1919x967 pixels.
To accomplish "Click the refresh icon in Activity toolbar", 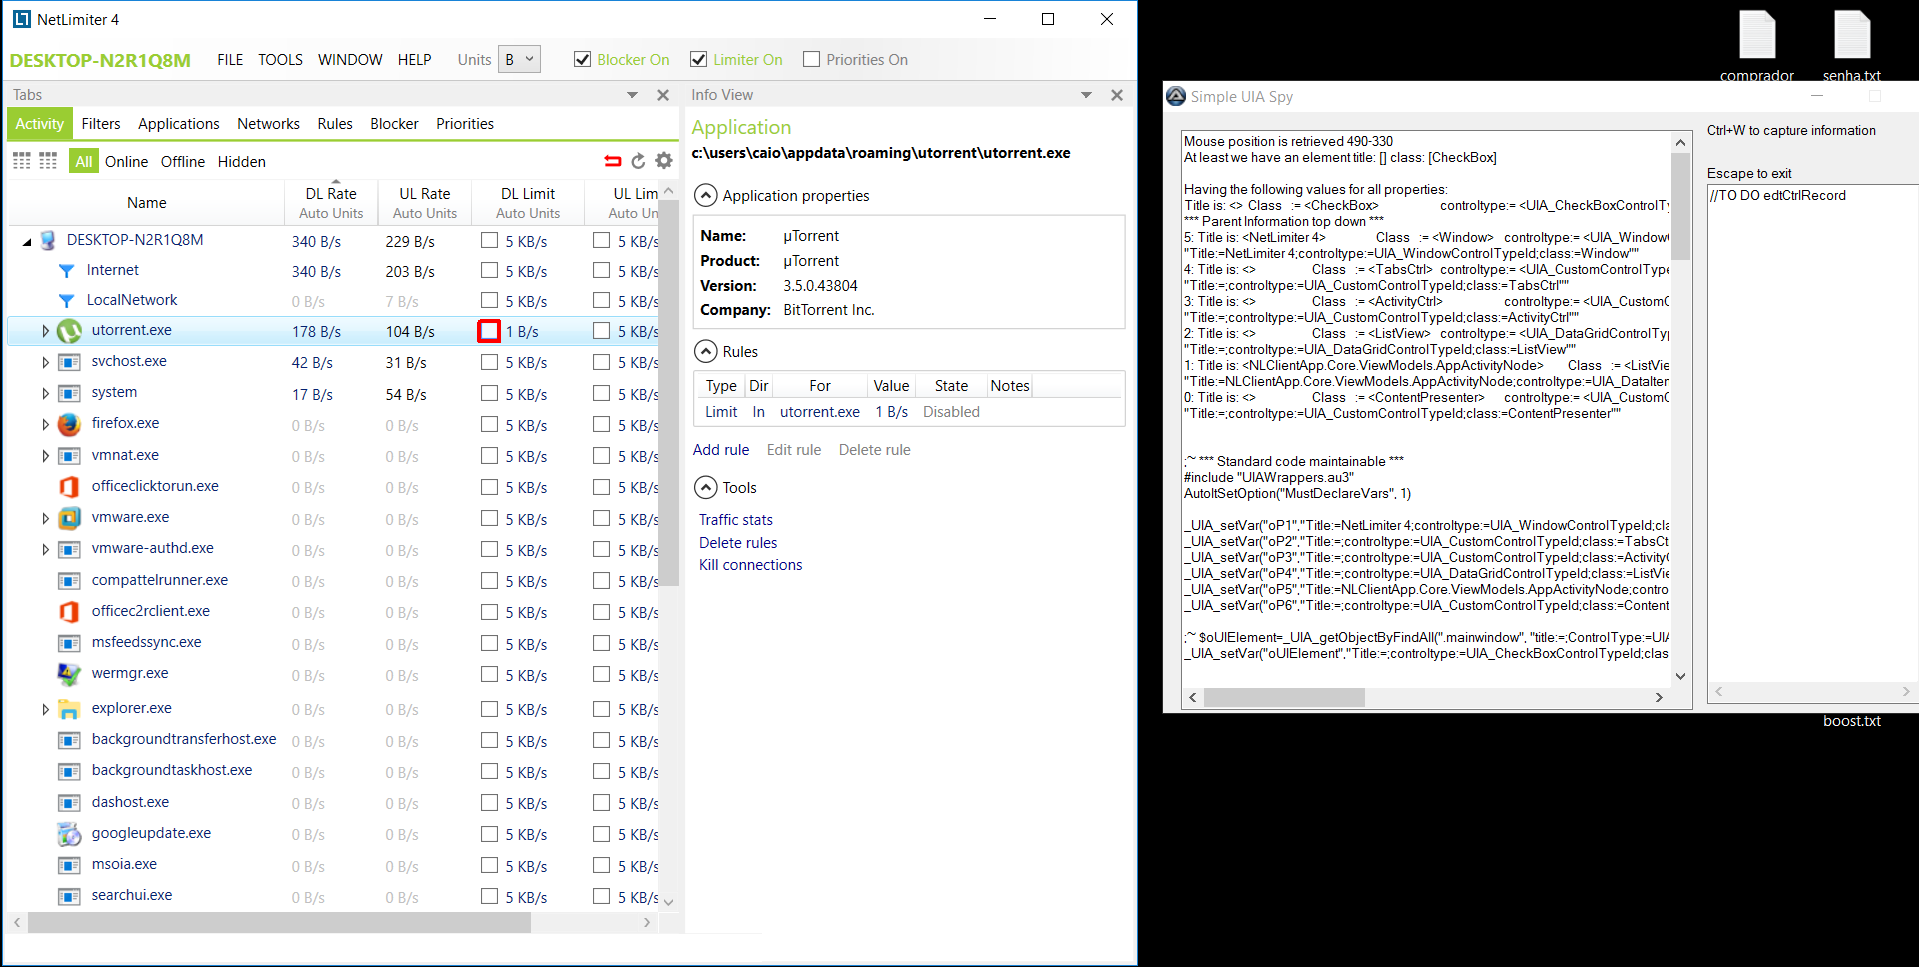I will 638,161.
